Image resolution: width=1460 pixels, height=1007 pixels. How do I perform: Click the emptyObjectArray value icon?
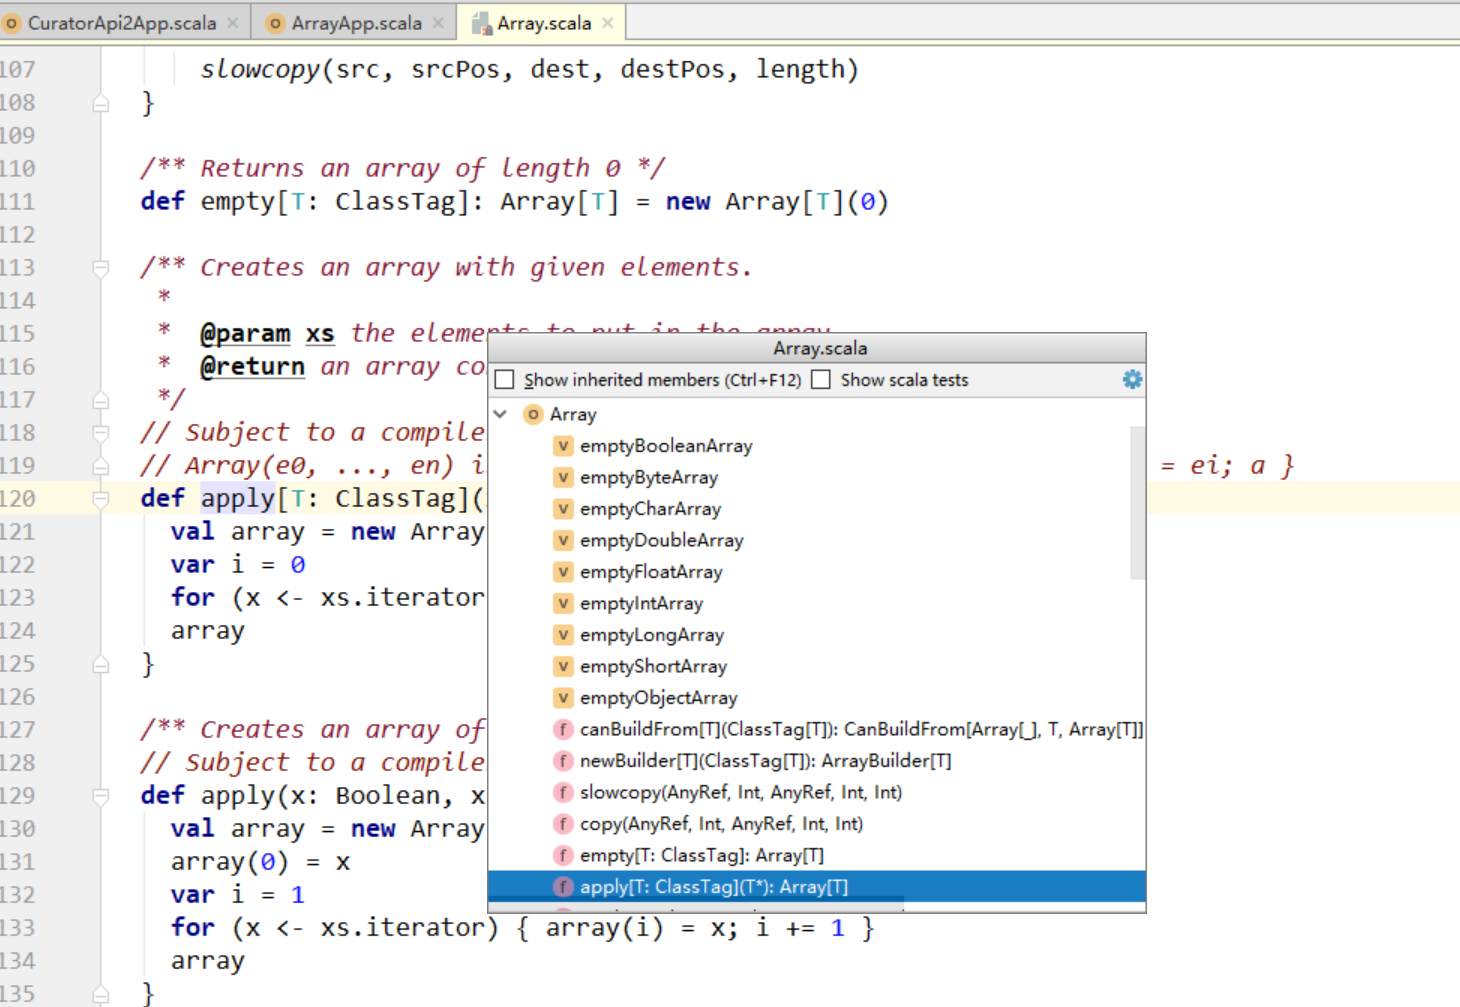coord(563,698)
